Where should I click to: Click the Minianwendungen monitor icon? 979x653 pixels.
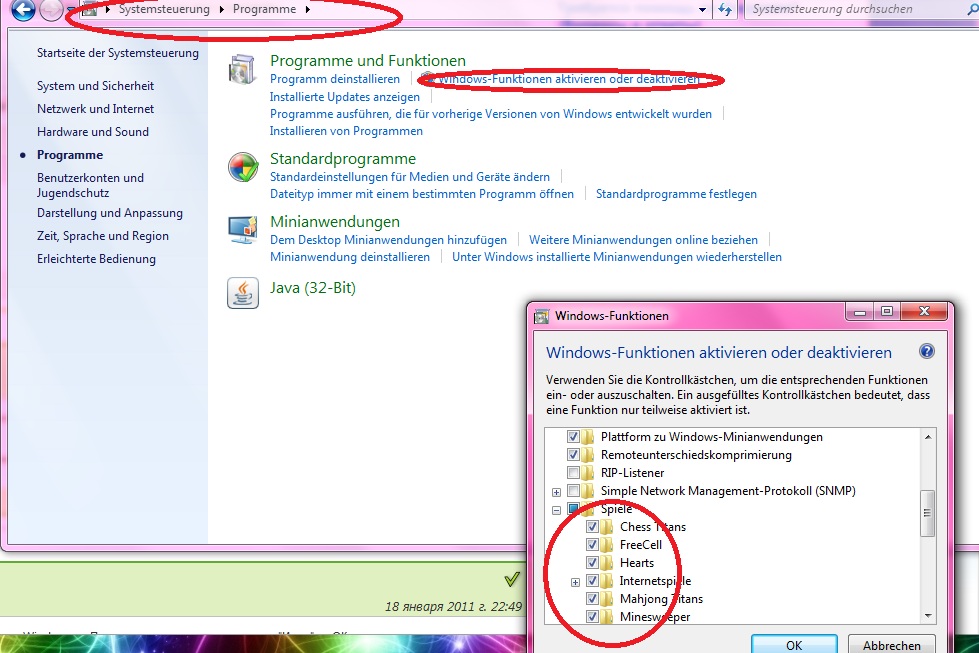243,231
